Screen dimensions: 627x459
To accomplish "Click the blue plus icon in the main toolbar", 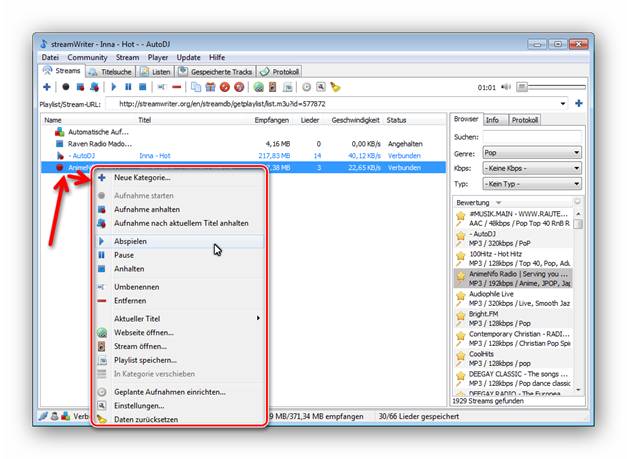I will (47, 87).
